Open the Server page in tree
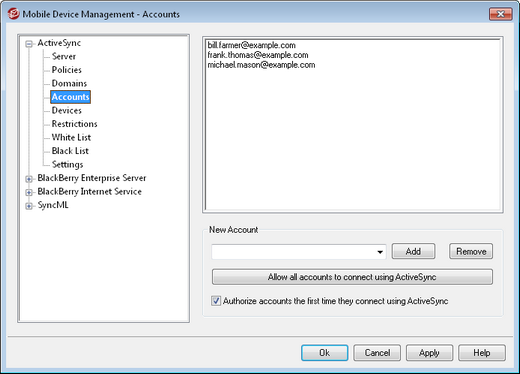The image size is (520, 374). click(x=64, y=56)
